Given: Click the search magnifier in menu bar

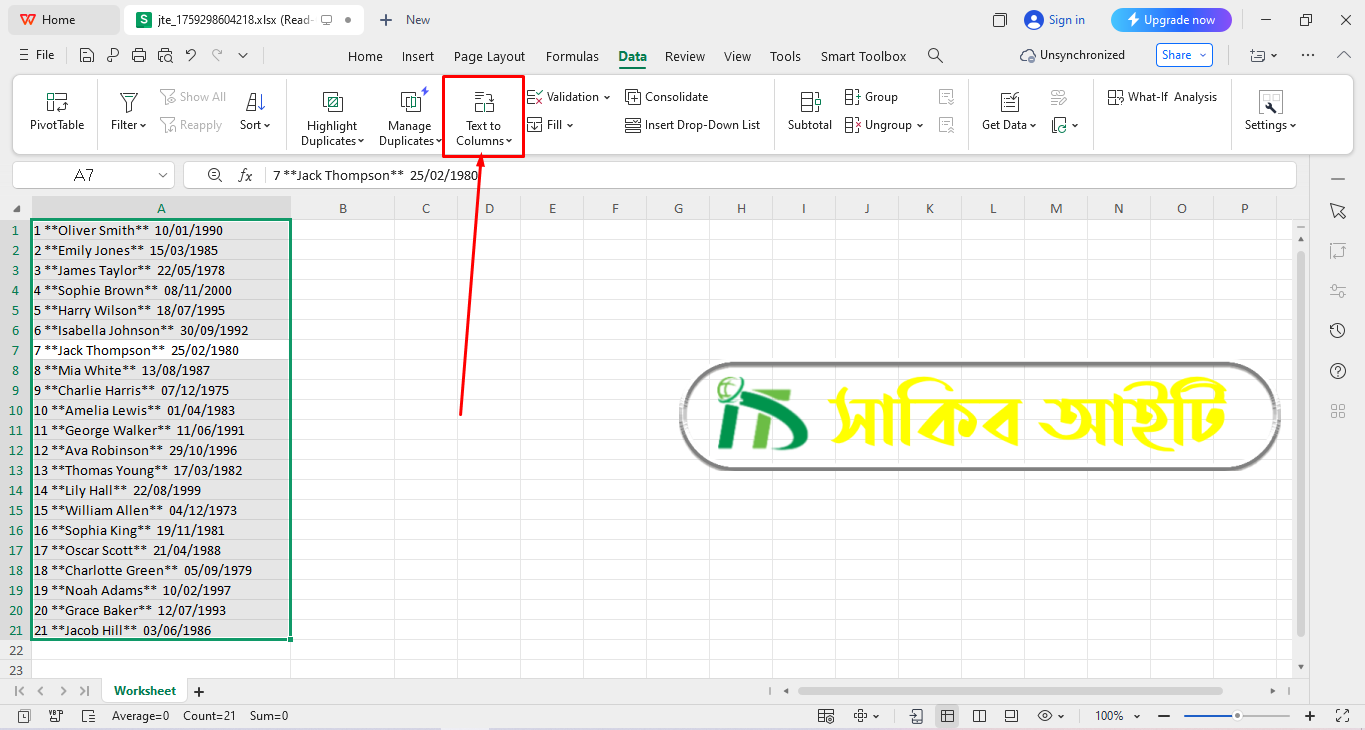Looking at the screenshot, I should point(935,56).
